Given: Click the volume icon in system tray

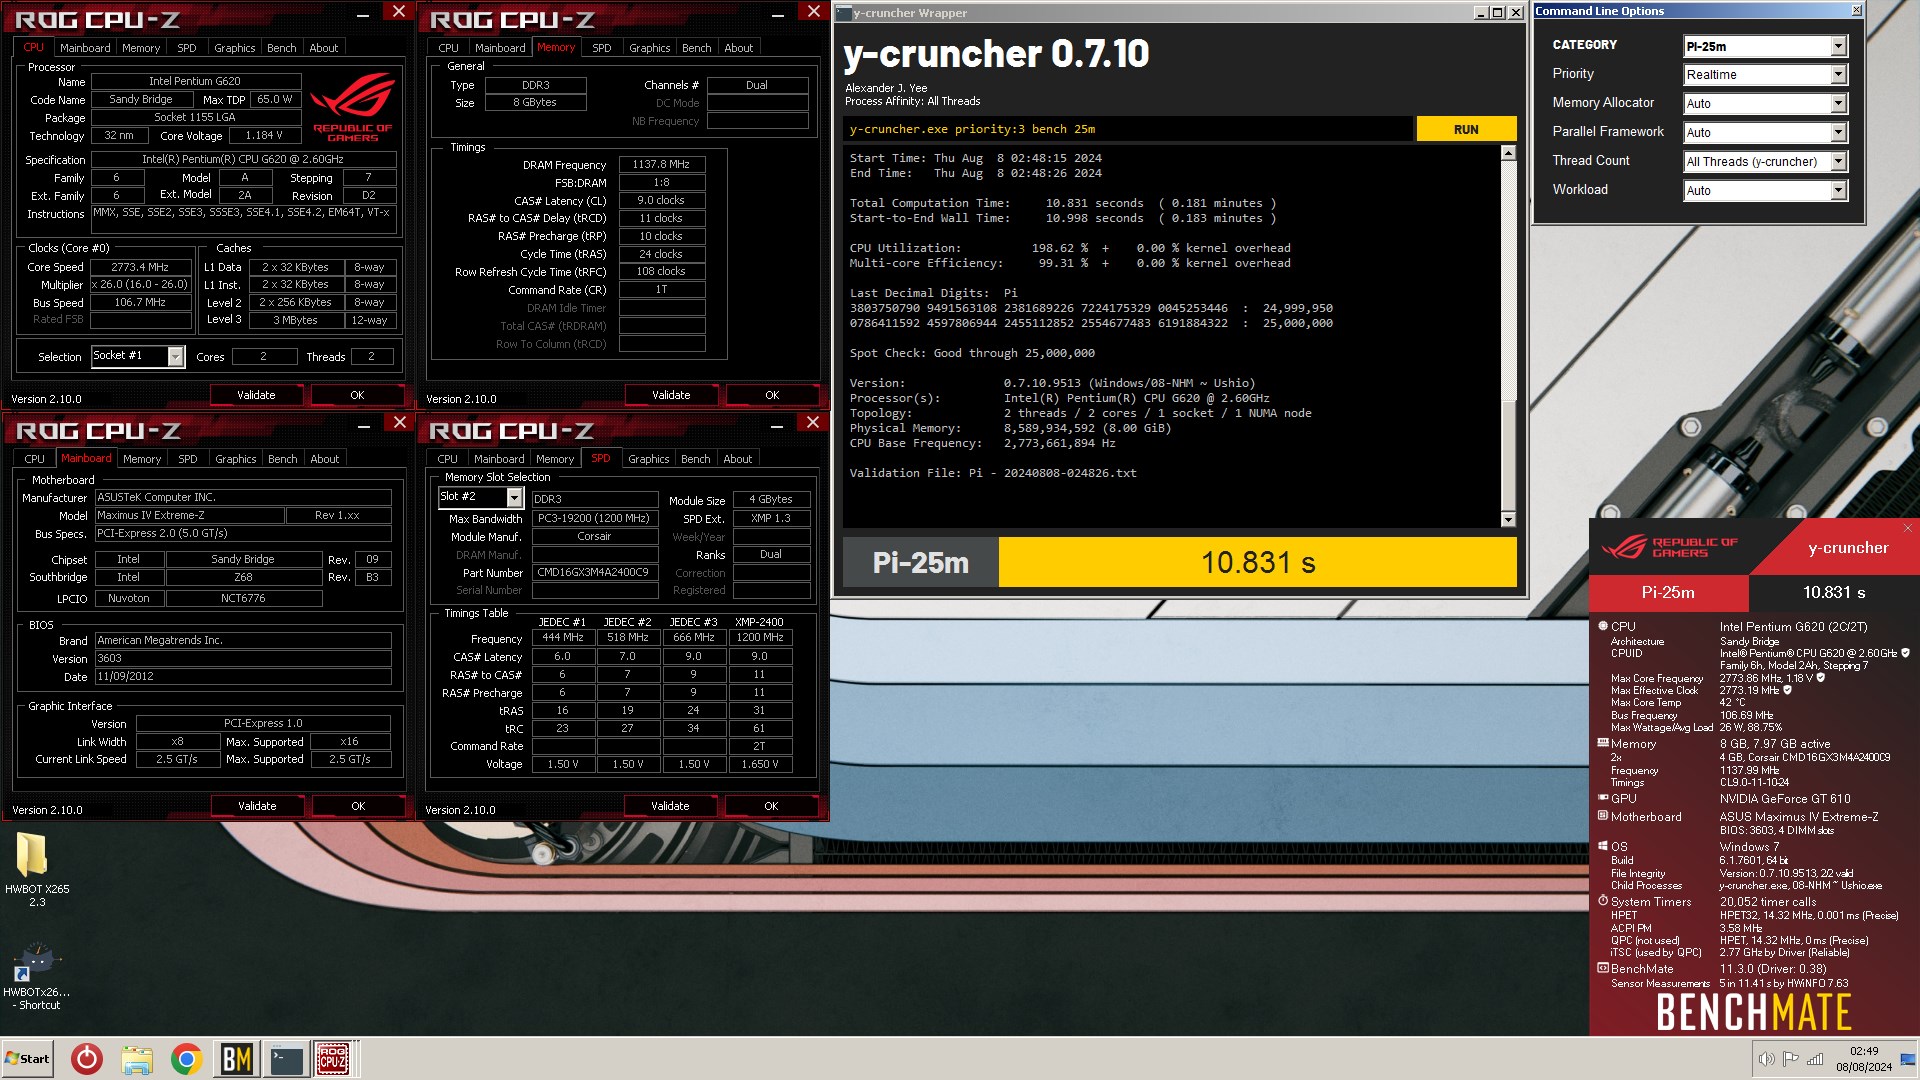Looking at the screenshot, I should 1767,1059.
